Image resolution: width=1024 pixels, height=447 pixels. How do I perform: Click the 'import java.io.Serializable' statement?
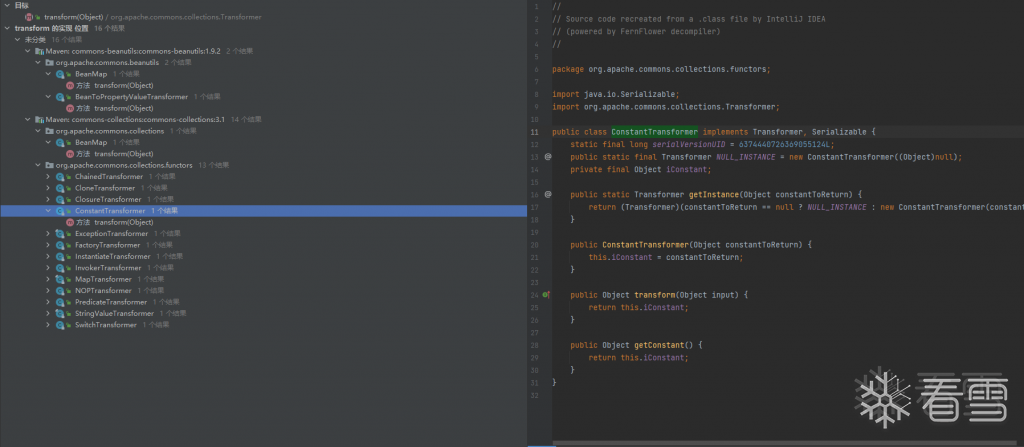tap(616, 94)
